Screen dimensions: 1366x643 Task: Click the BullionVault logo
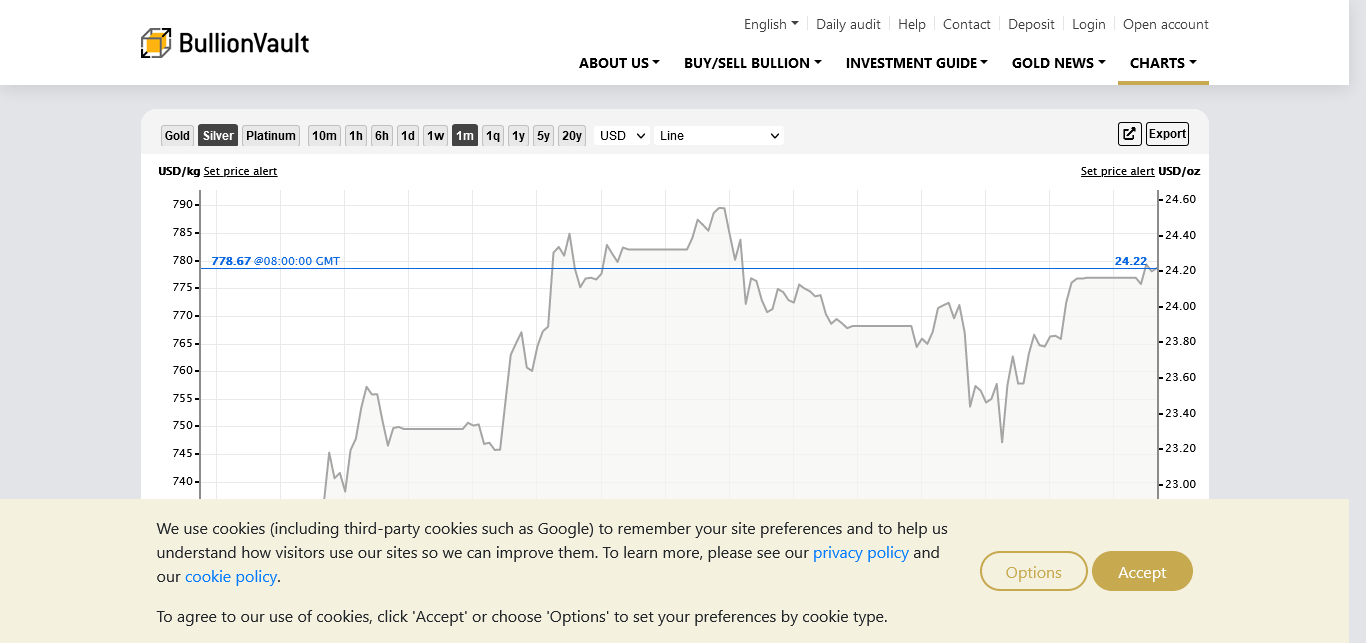pyautogui.click(x=225, y=43)
